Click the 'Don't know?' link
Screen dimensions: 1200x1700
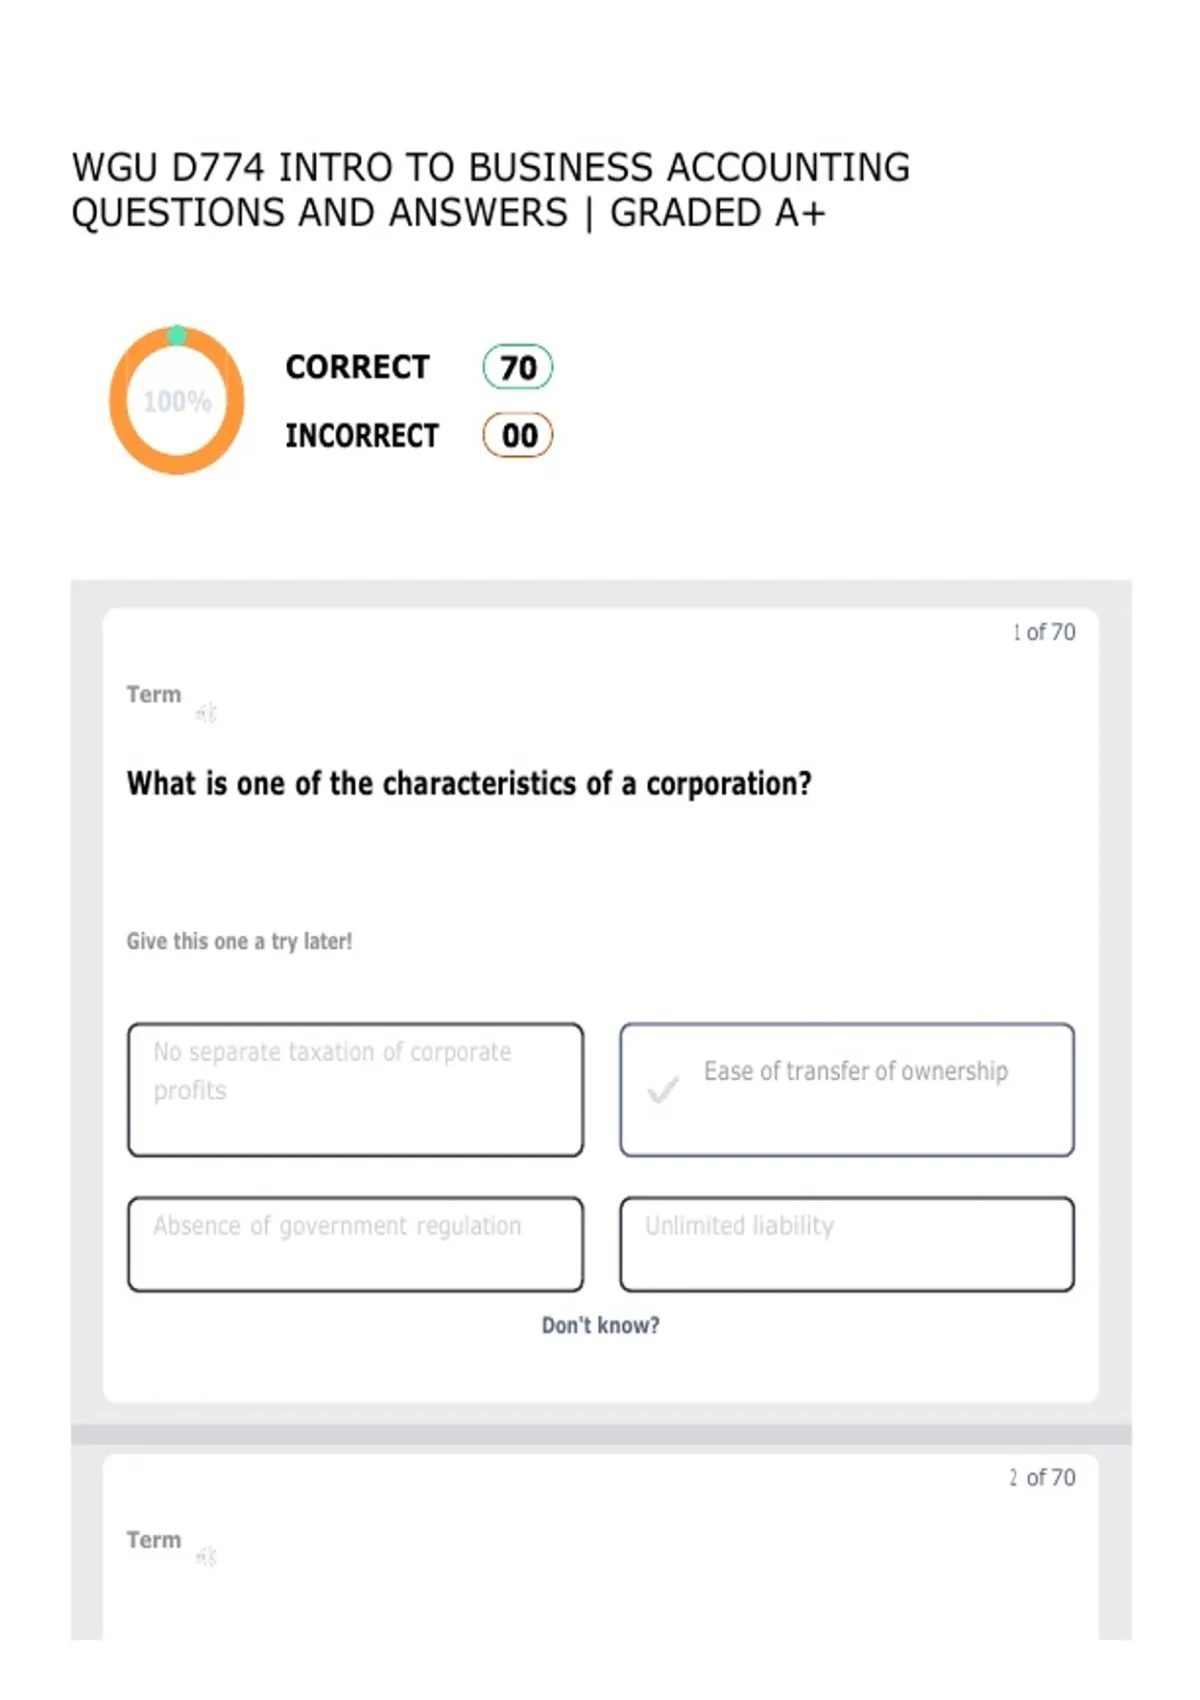[600, 1325]
